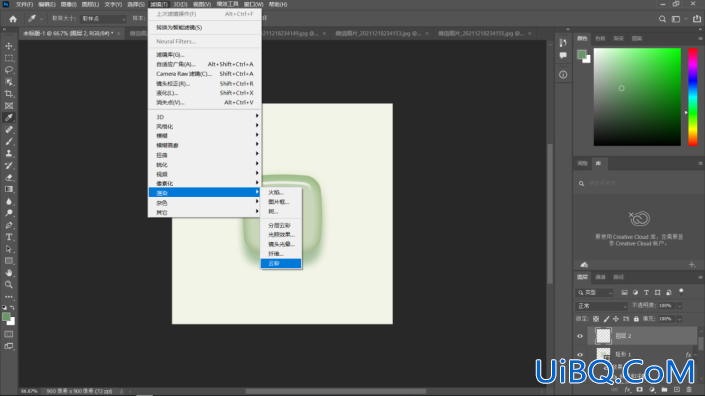The width and height of the screenshot is (705, 396).
Task: Open the opacity 100% dropdown arrow
Action: pos(679,306)
